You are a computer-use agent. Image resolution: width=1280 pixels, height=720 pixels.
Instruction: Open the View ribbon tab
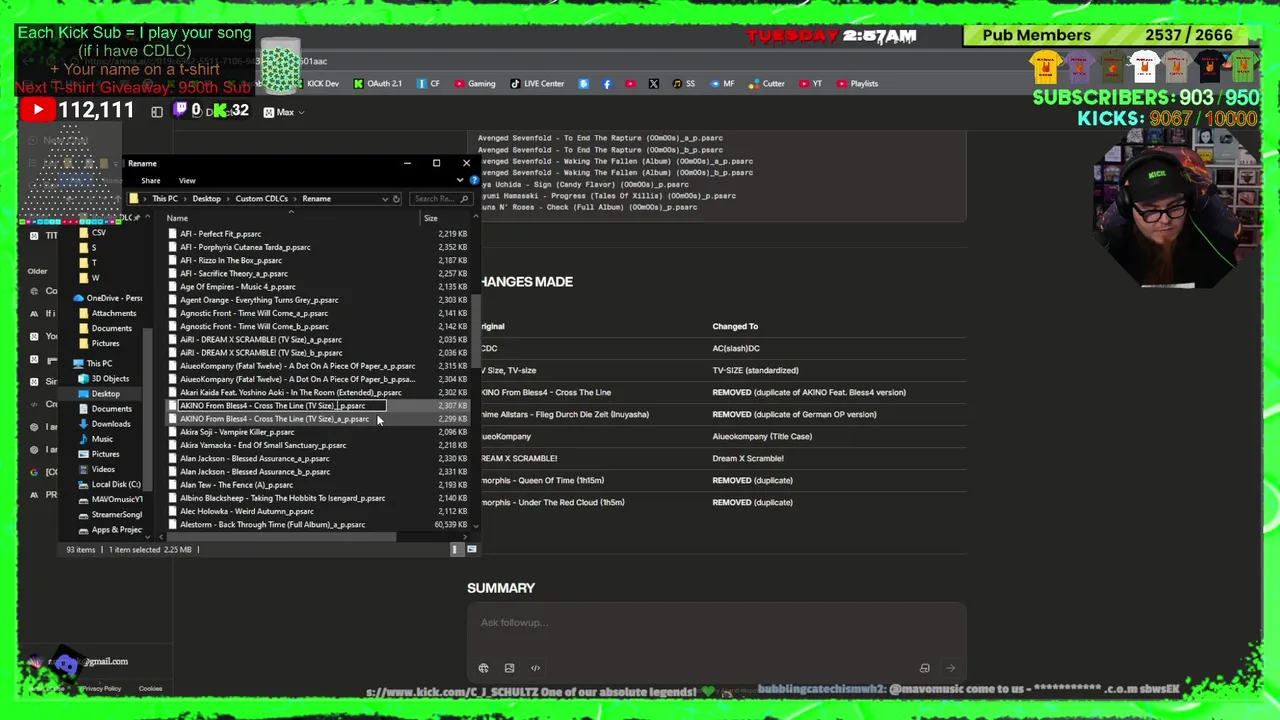pos(187,181)
